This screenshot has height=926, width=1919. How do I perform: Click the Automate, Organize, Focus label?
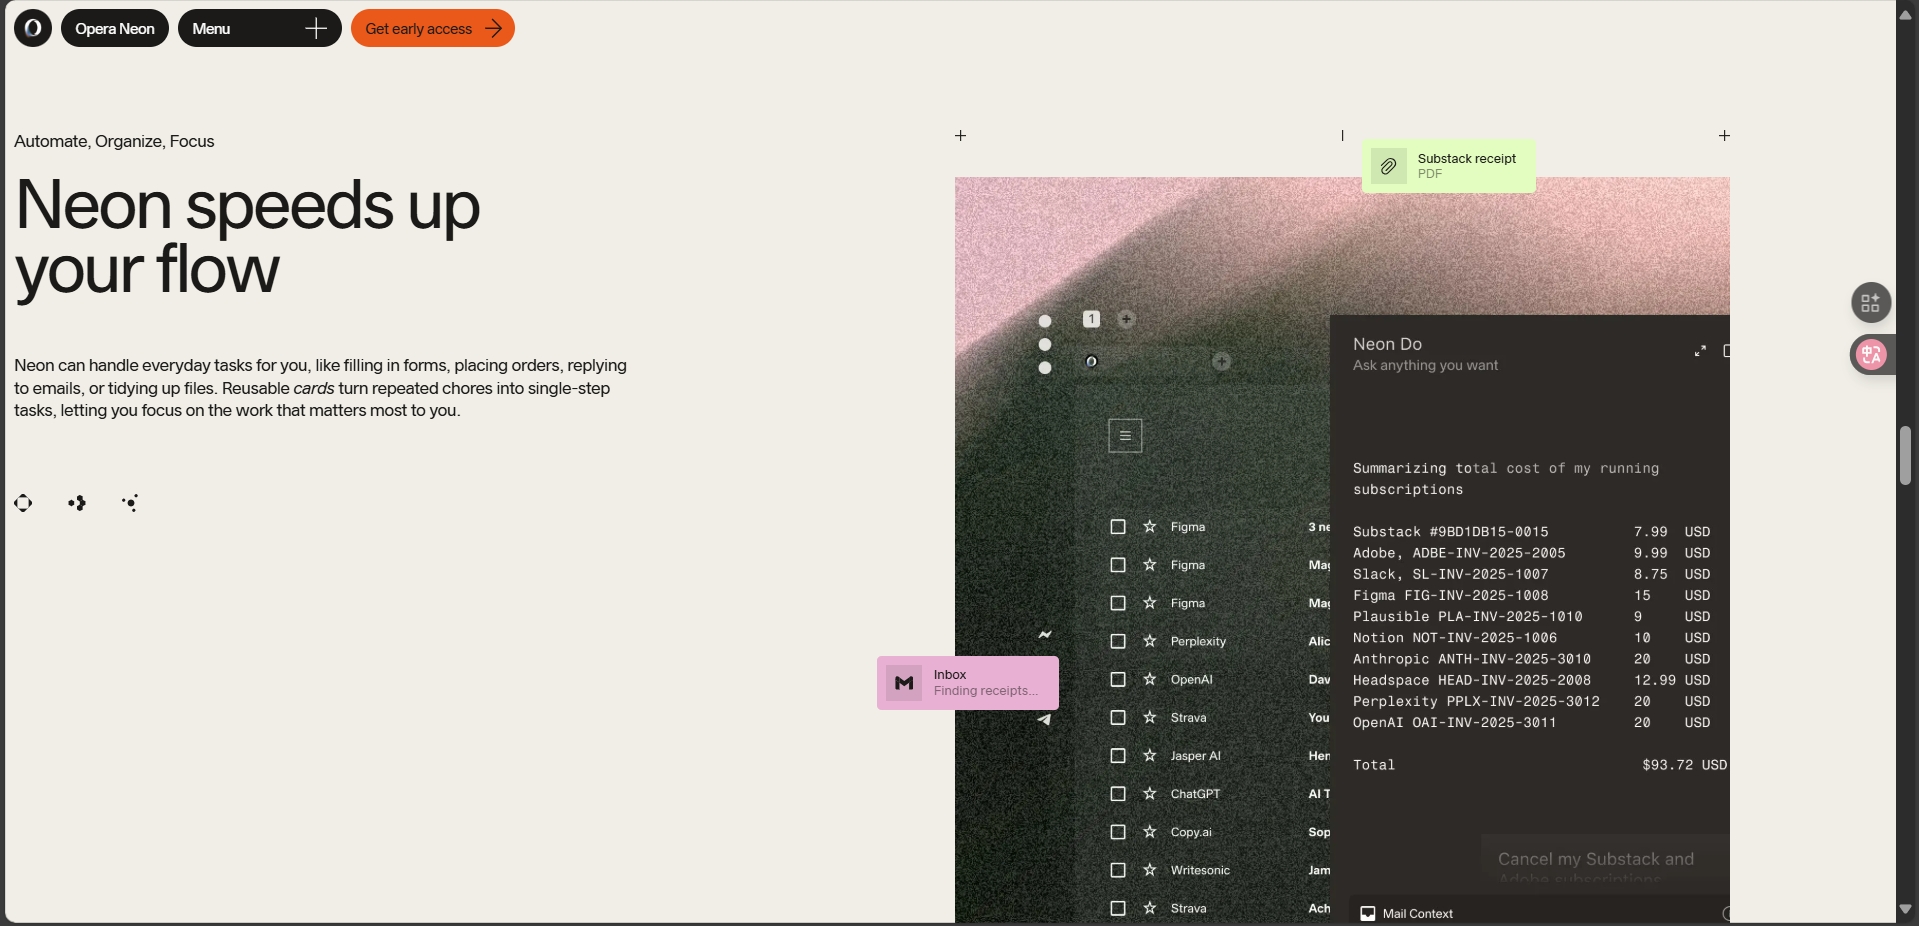pos(114,141)
